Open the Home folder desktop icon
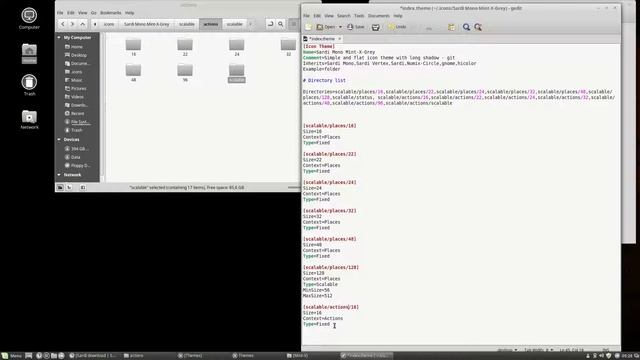Screen dimensions: 640x360 coord(29,53)
